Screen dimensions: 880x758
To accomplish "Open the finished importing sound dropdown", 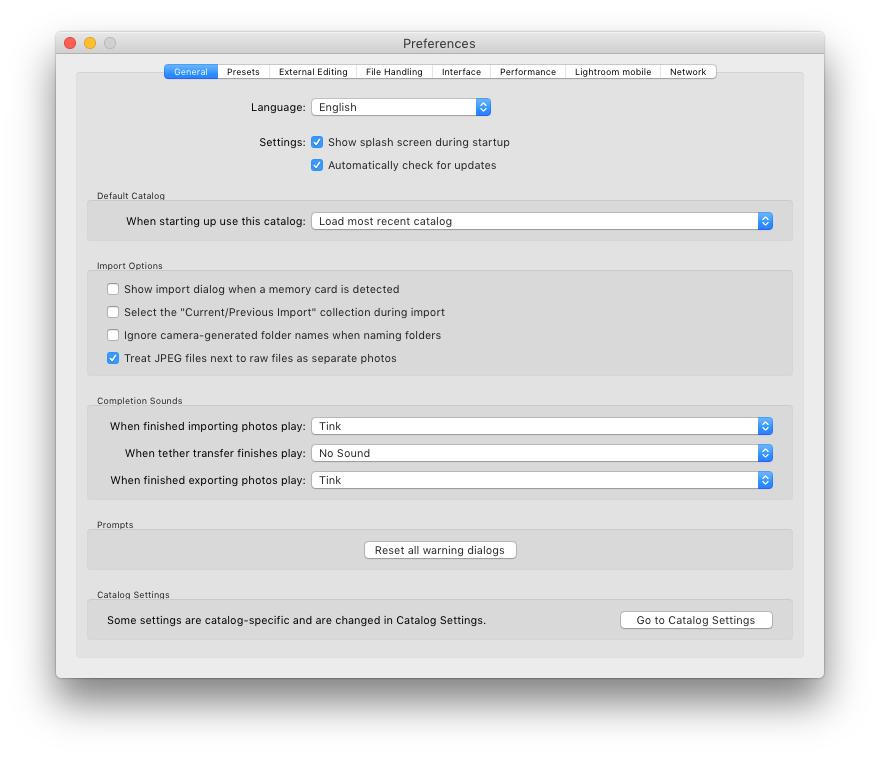I will [x=542, y=426].
